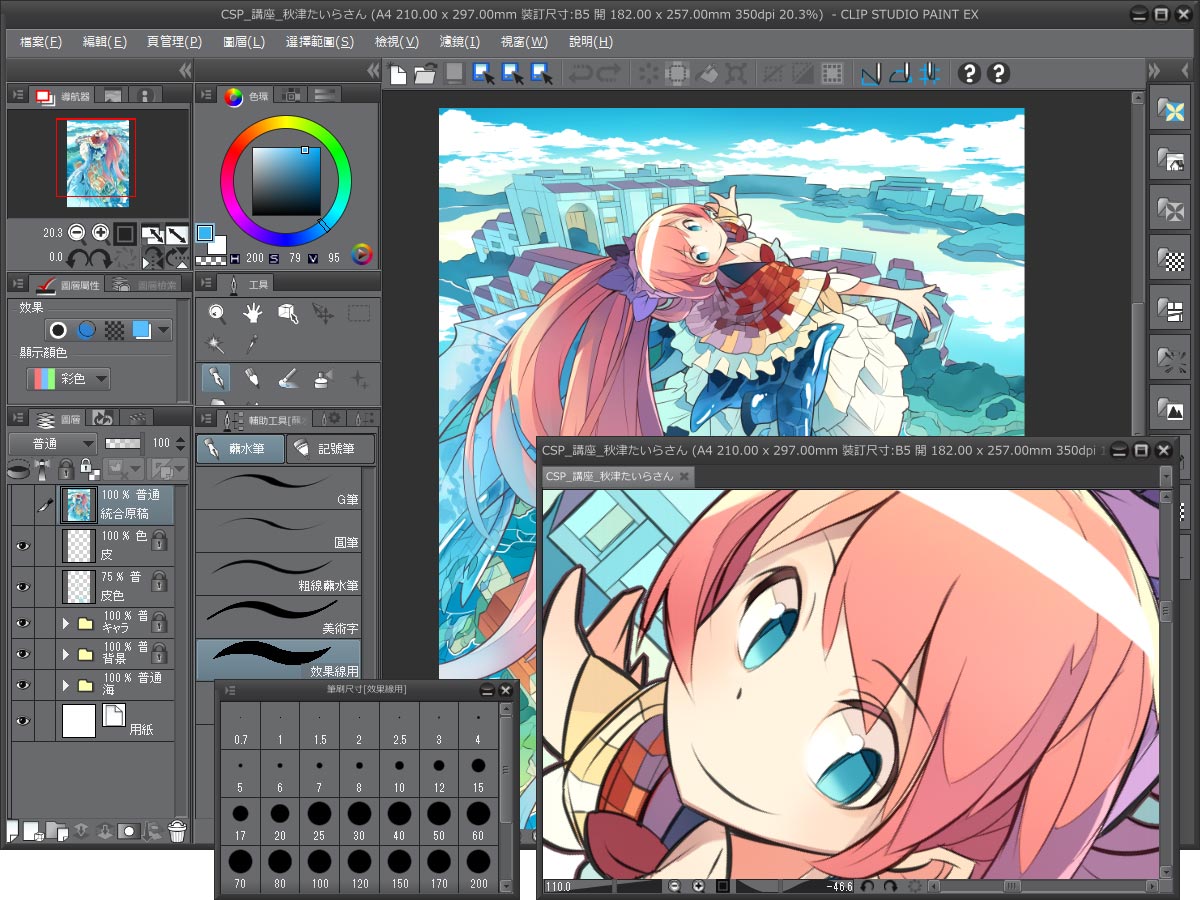
Task: Toggle the lock on the 皮 layer
Action: pyautogui.click(x=159, y=544)
